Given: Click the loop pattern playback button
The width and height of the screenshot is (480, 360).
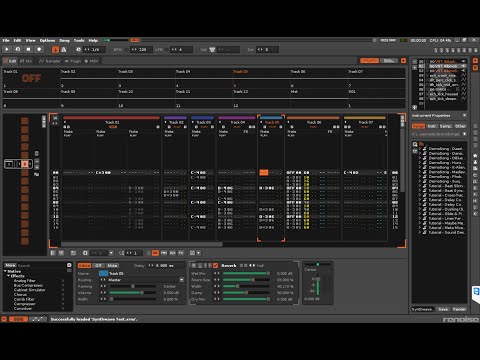Looking at the screenshot, I should click(18, 49).
